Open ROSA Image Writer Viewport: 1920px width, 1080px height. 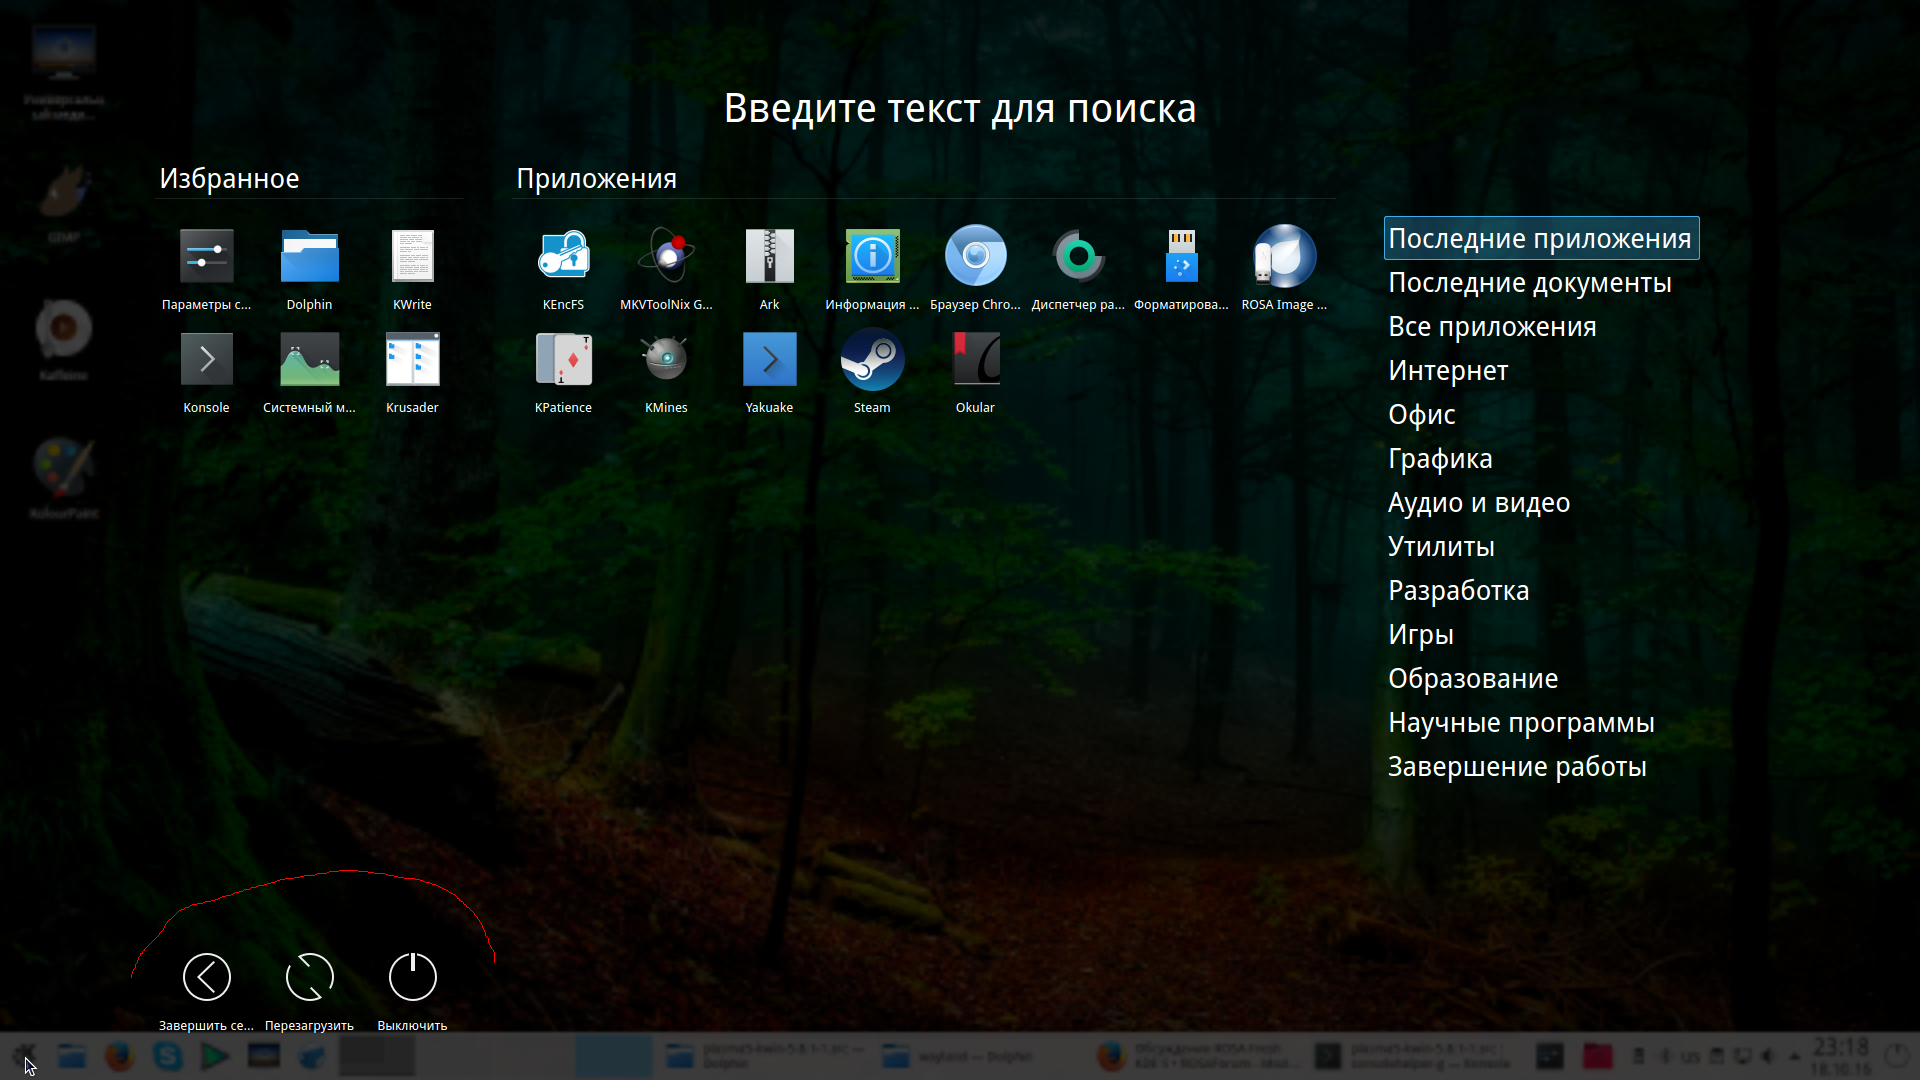coord(1284,258)
